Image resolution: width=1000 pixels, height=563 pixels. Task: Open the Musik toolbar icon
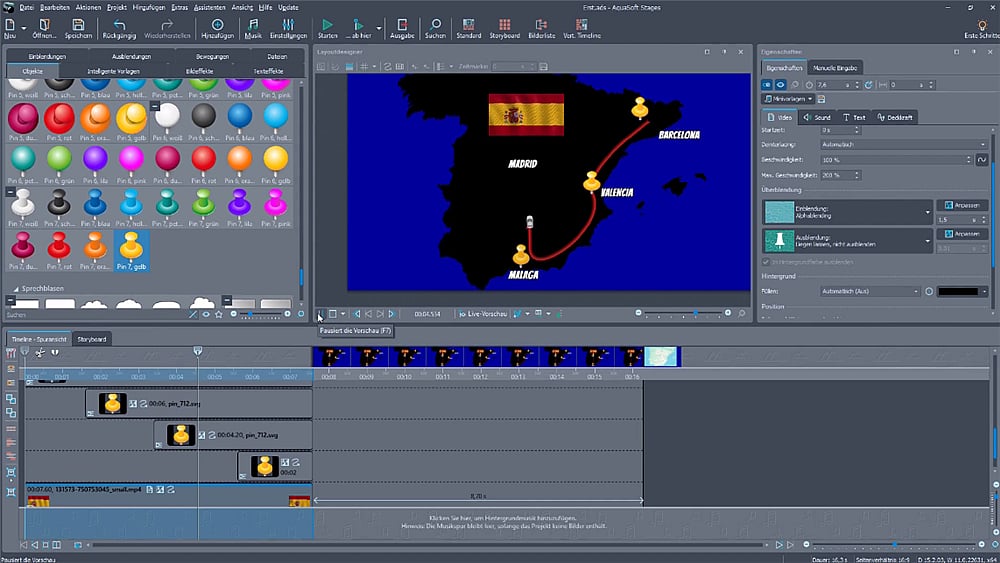click(x=253, y=26)
